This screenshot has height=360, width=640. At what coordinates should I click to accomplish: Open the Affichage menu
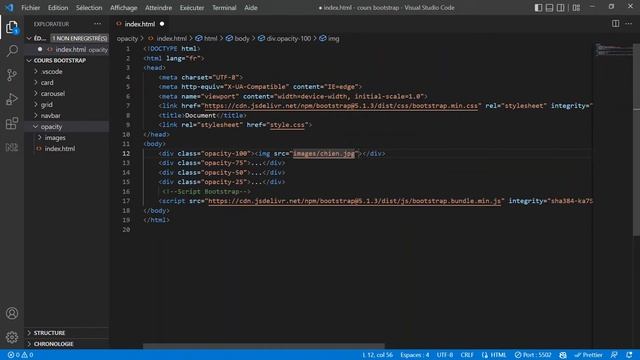124,8
